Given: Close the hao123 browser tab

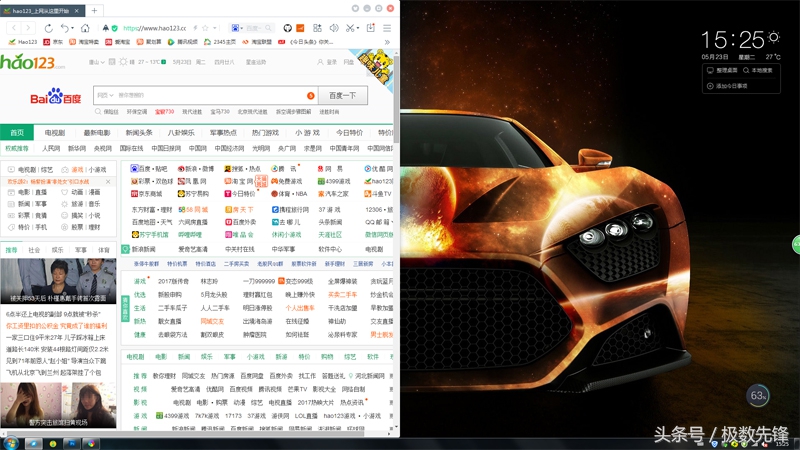Looking at the screenshot, I should 77,11.
